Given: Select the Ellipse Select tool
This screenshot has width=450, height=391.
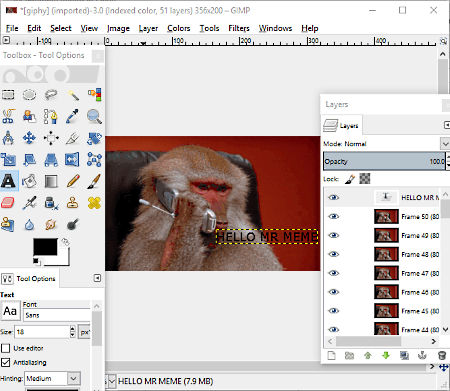Looking at the screenshot, I should pos(29,95).
